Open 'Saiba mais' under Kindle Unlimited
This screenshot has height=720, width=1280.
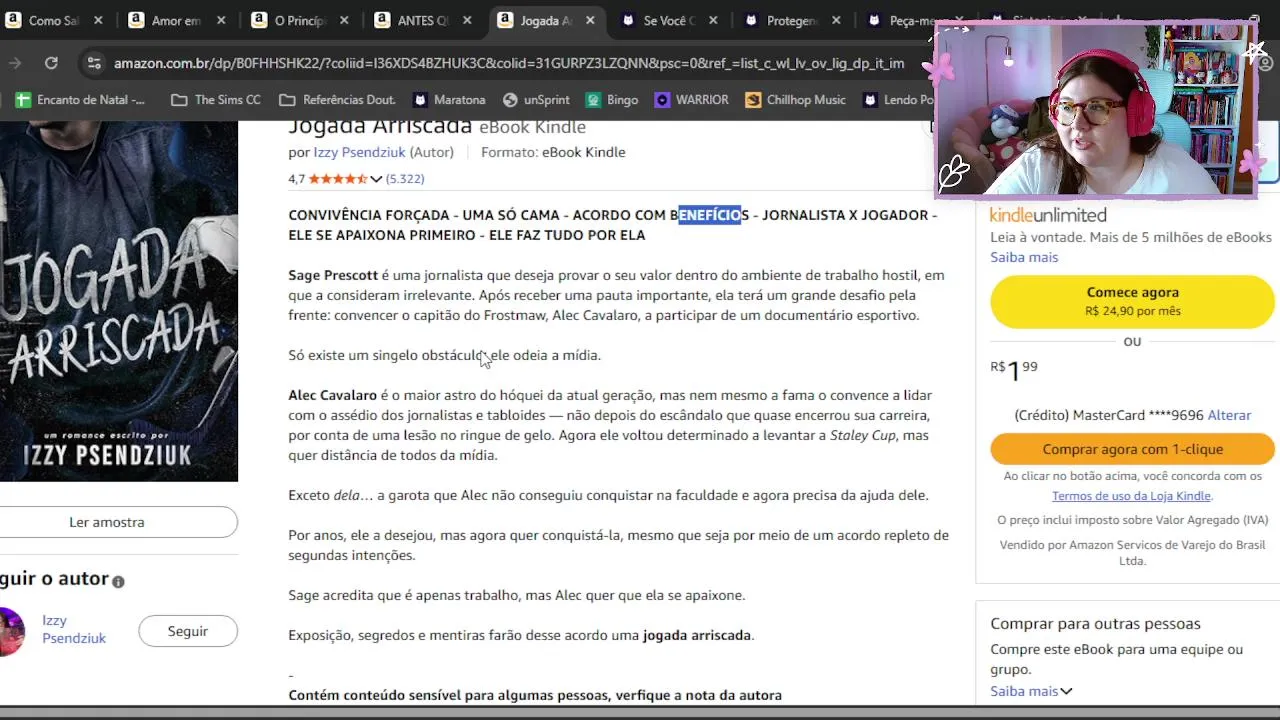point(1024,257)
